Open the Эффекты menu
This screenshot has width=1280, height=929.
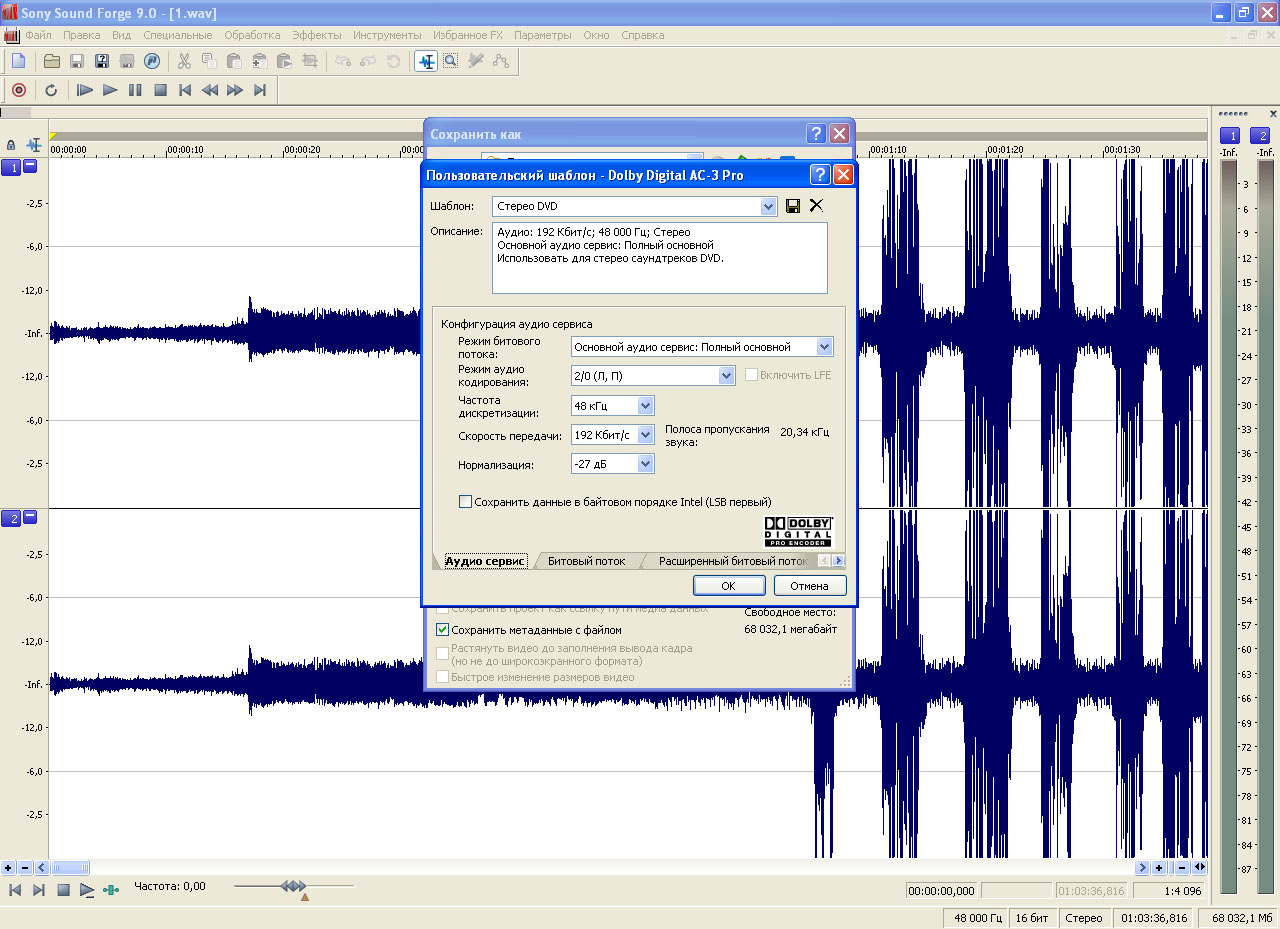(317, 35)
